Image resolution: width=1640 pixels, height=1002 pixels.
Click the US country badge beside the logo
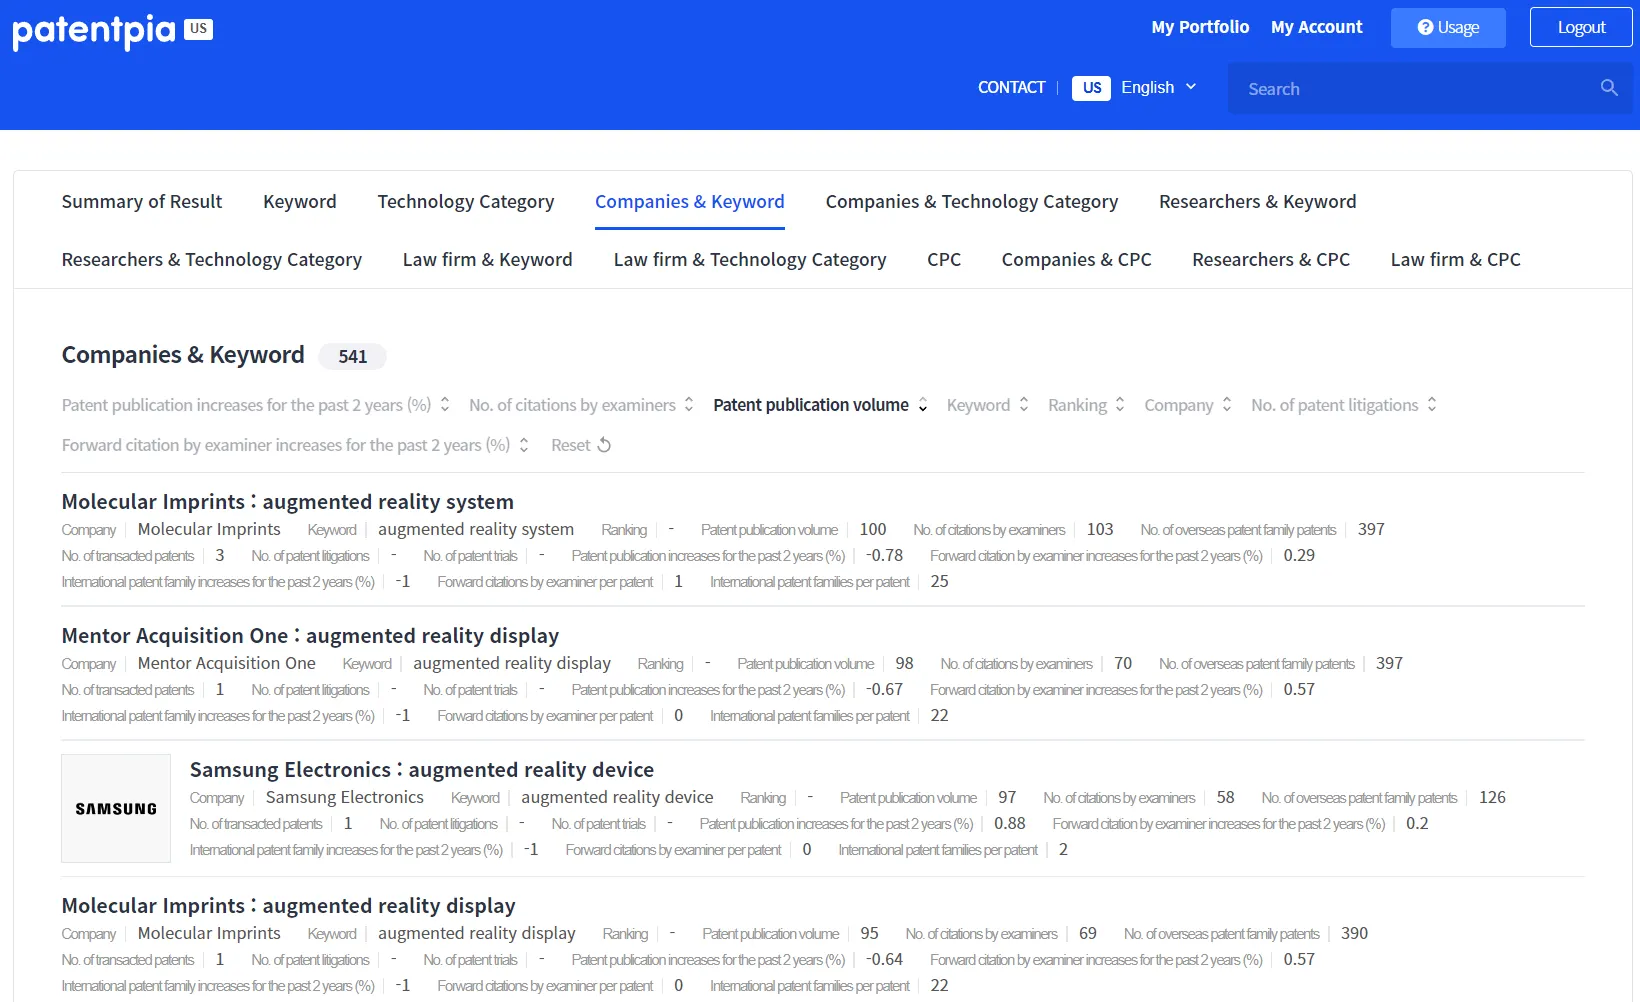point(199,28)
